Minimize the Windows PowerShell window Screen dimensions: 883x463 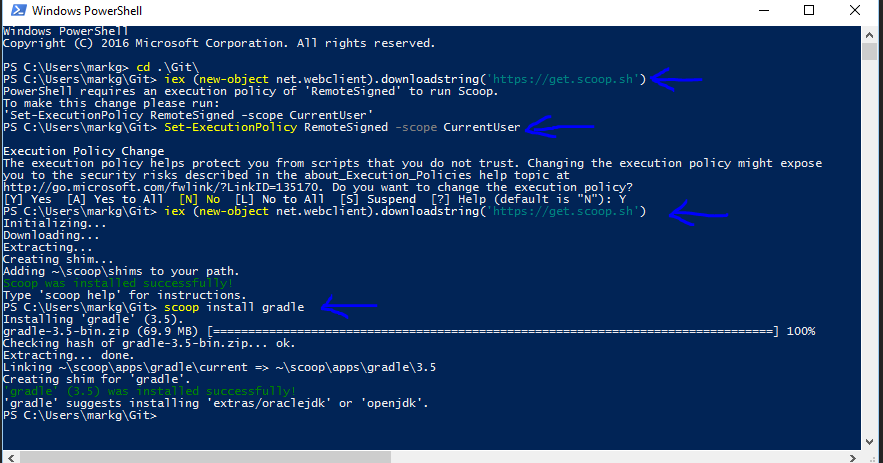point(764,10)
